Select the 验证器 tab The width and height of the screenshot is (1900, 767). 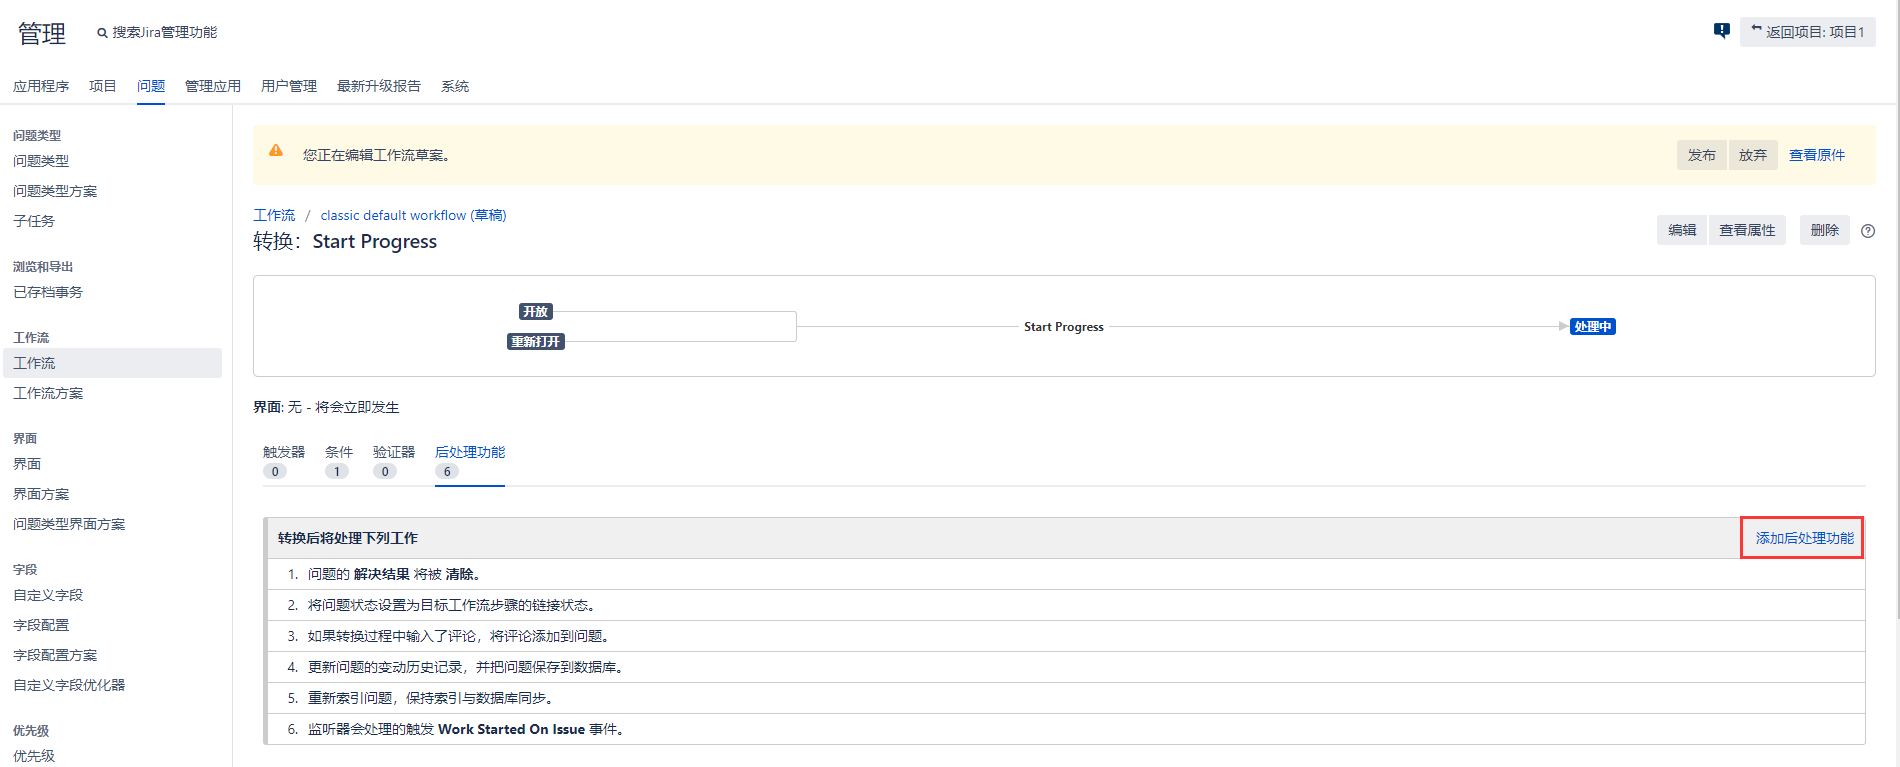point(393,453)
